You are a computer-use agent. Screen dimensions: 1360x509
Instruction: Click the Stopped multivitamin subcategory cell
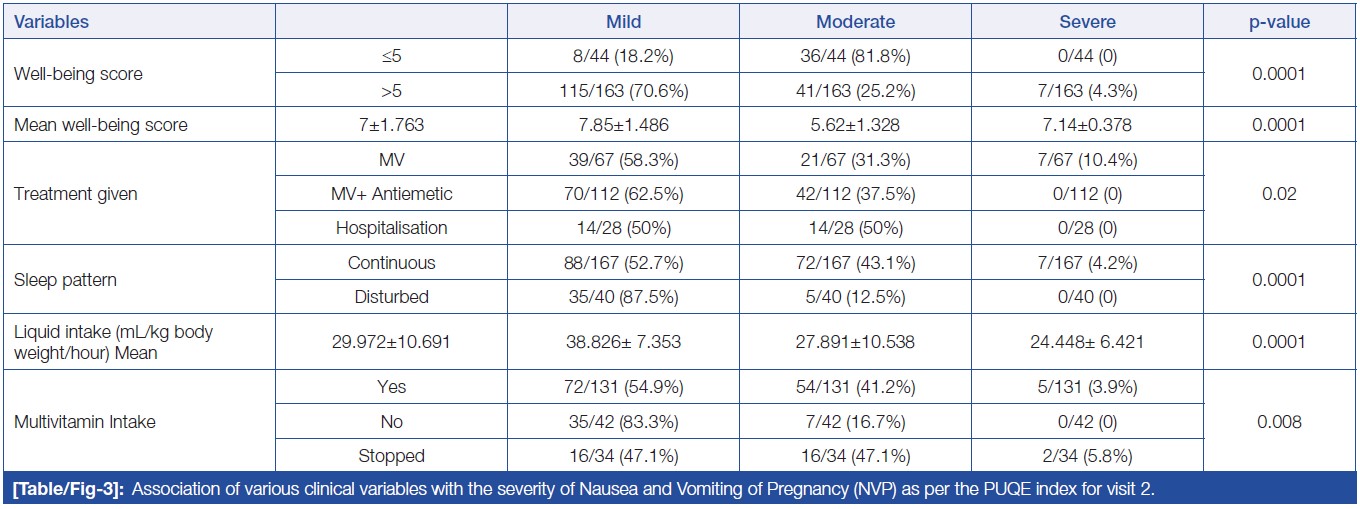(x=391, y=456)
